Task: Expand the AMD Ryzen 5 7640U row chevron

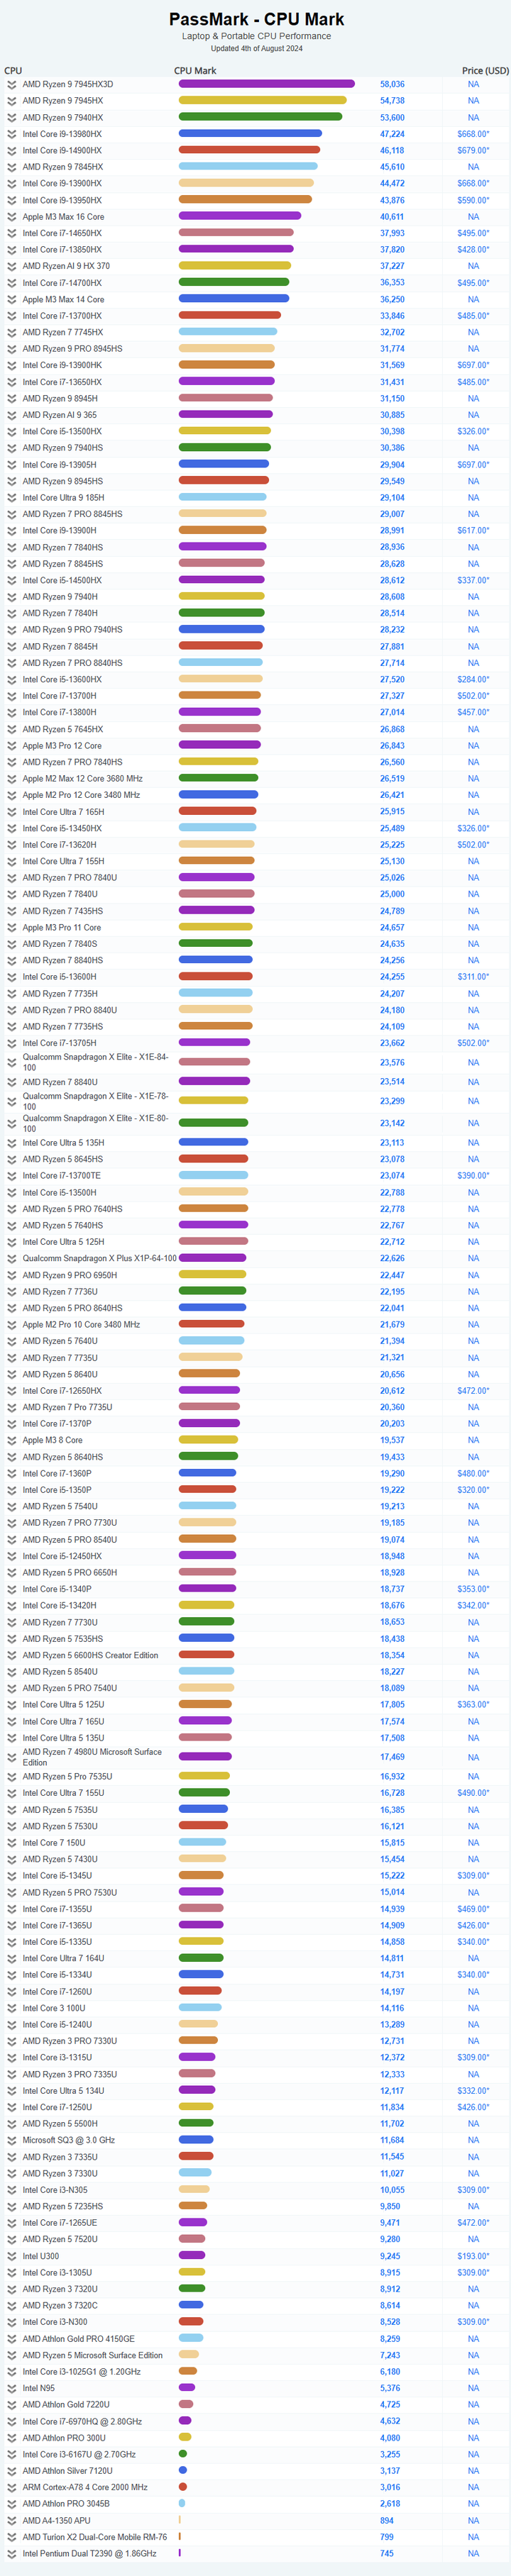Action: tap(12, 1341)
